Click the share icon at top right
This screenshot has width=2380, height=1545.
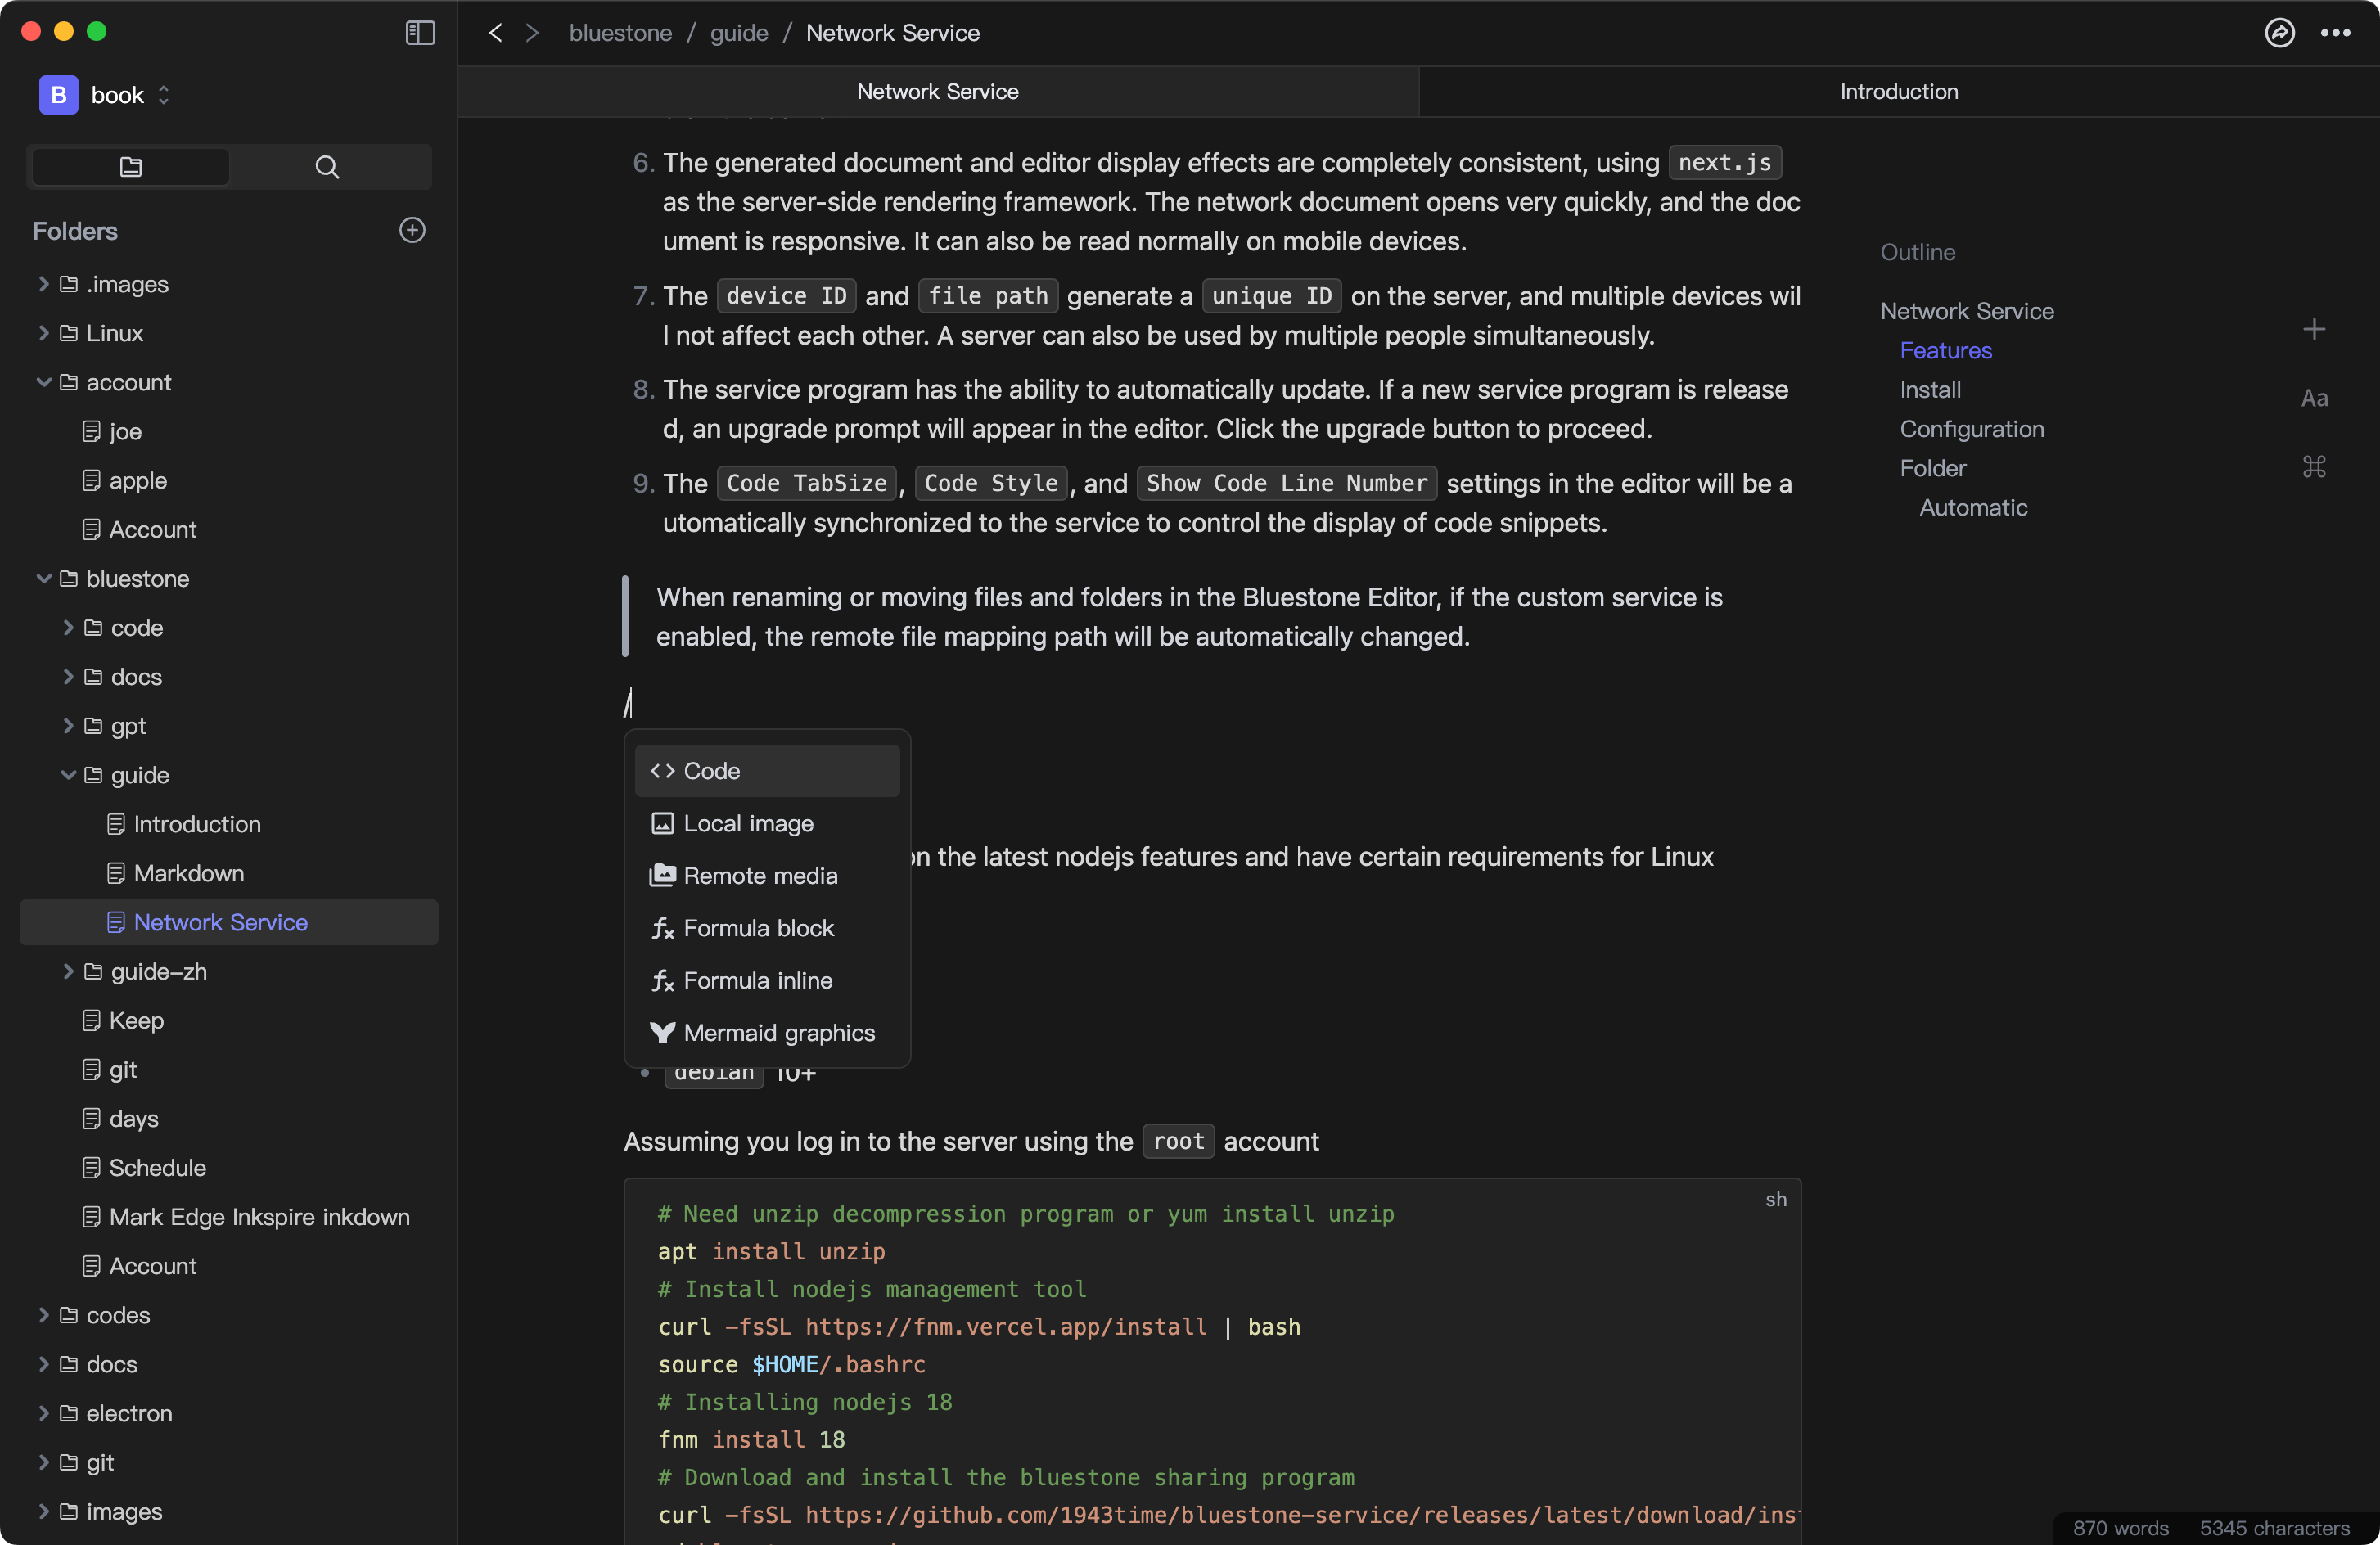2279,33
